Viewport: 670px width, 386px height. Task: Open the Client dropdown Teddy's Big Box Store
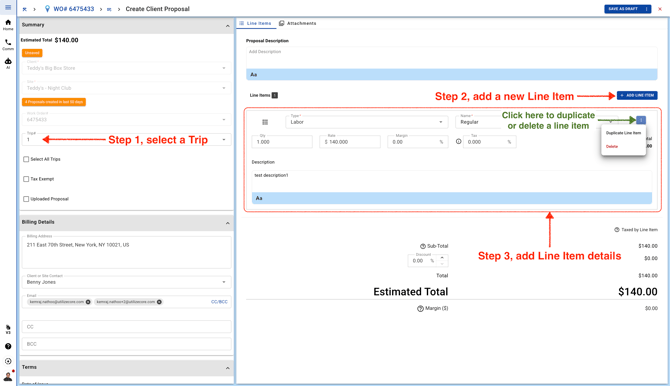pyautogui.click(x=126, y=68)
